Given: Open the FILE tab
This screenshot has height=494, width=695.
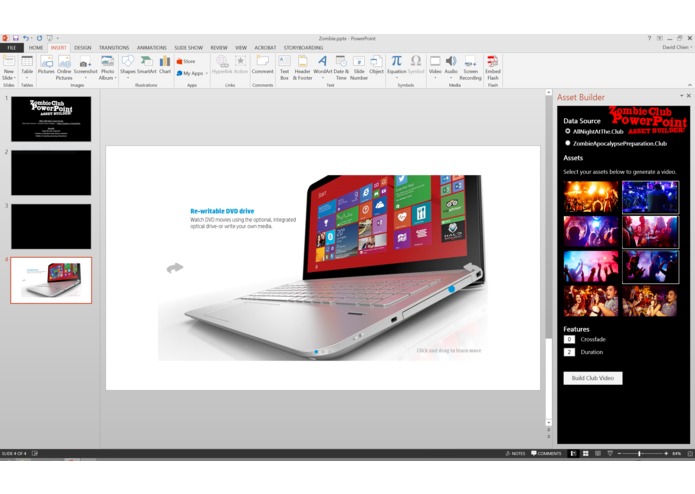Looking at the screenshot, I should pyautogui.click(x=12, y=47).
